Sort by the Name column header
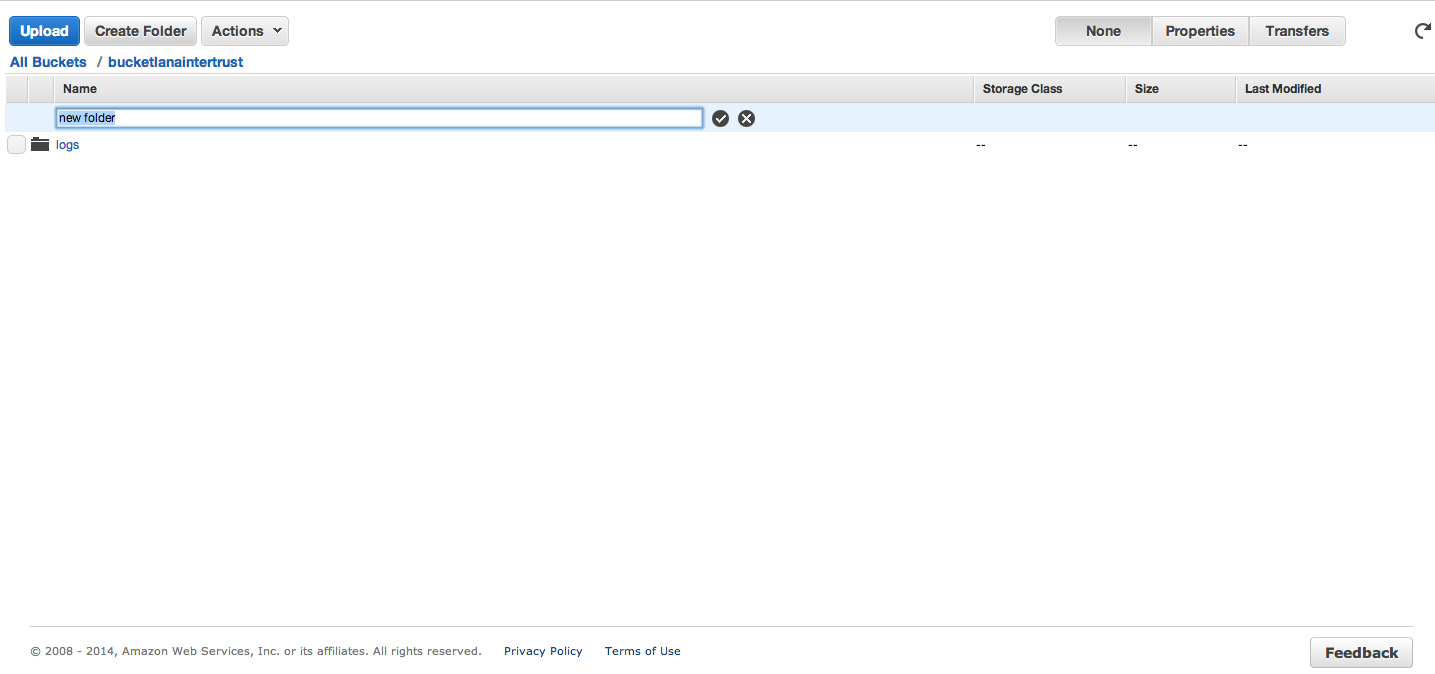Screen dimensions: 1435x674 [80, 89]
